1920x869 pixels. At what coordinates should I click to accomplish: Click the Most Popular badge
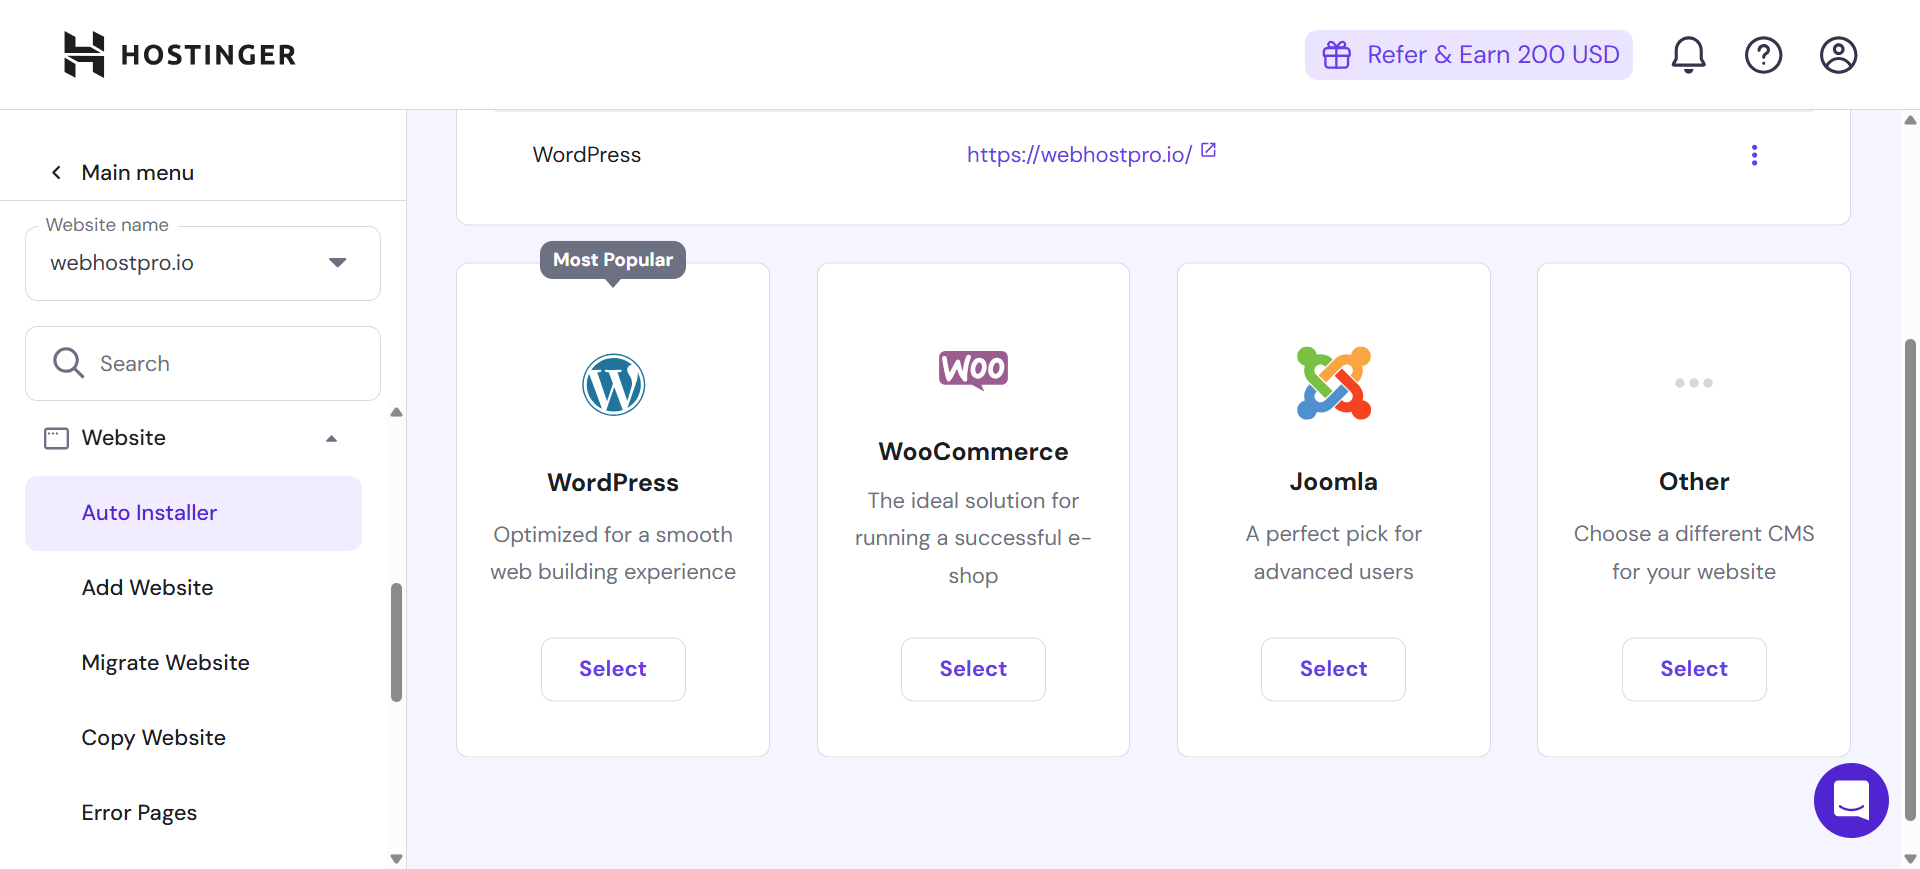[x=613, y=260]
